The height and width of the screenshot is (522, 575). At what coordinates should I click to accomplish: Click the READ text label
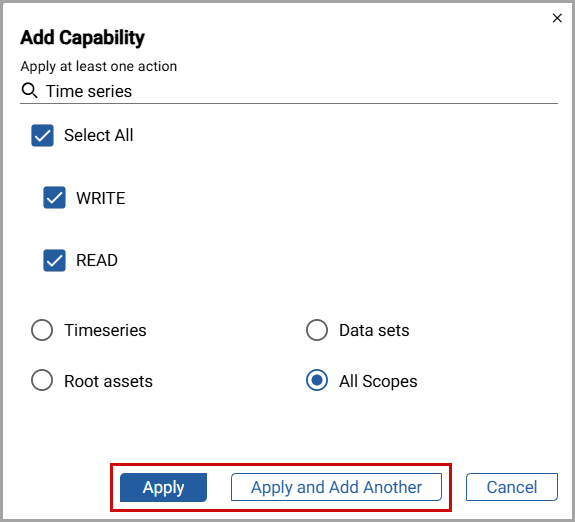click(x=97, y=260)
